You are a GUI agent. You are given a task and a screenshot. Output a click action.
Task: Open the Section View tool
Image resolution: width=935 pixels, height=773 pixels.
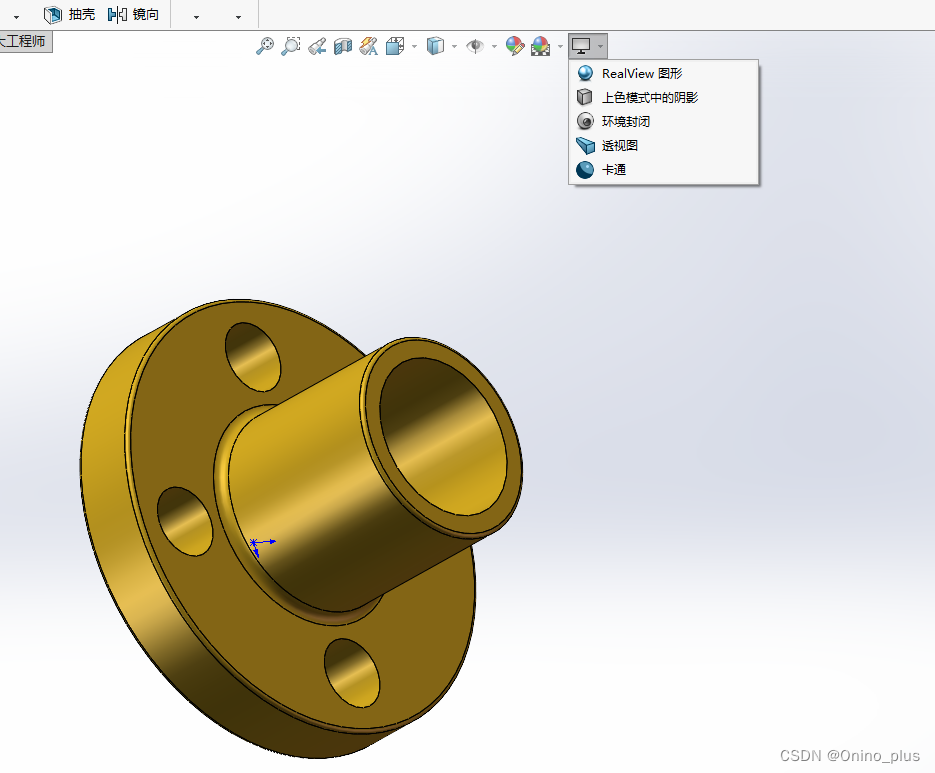pos(343,45)
